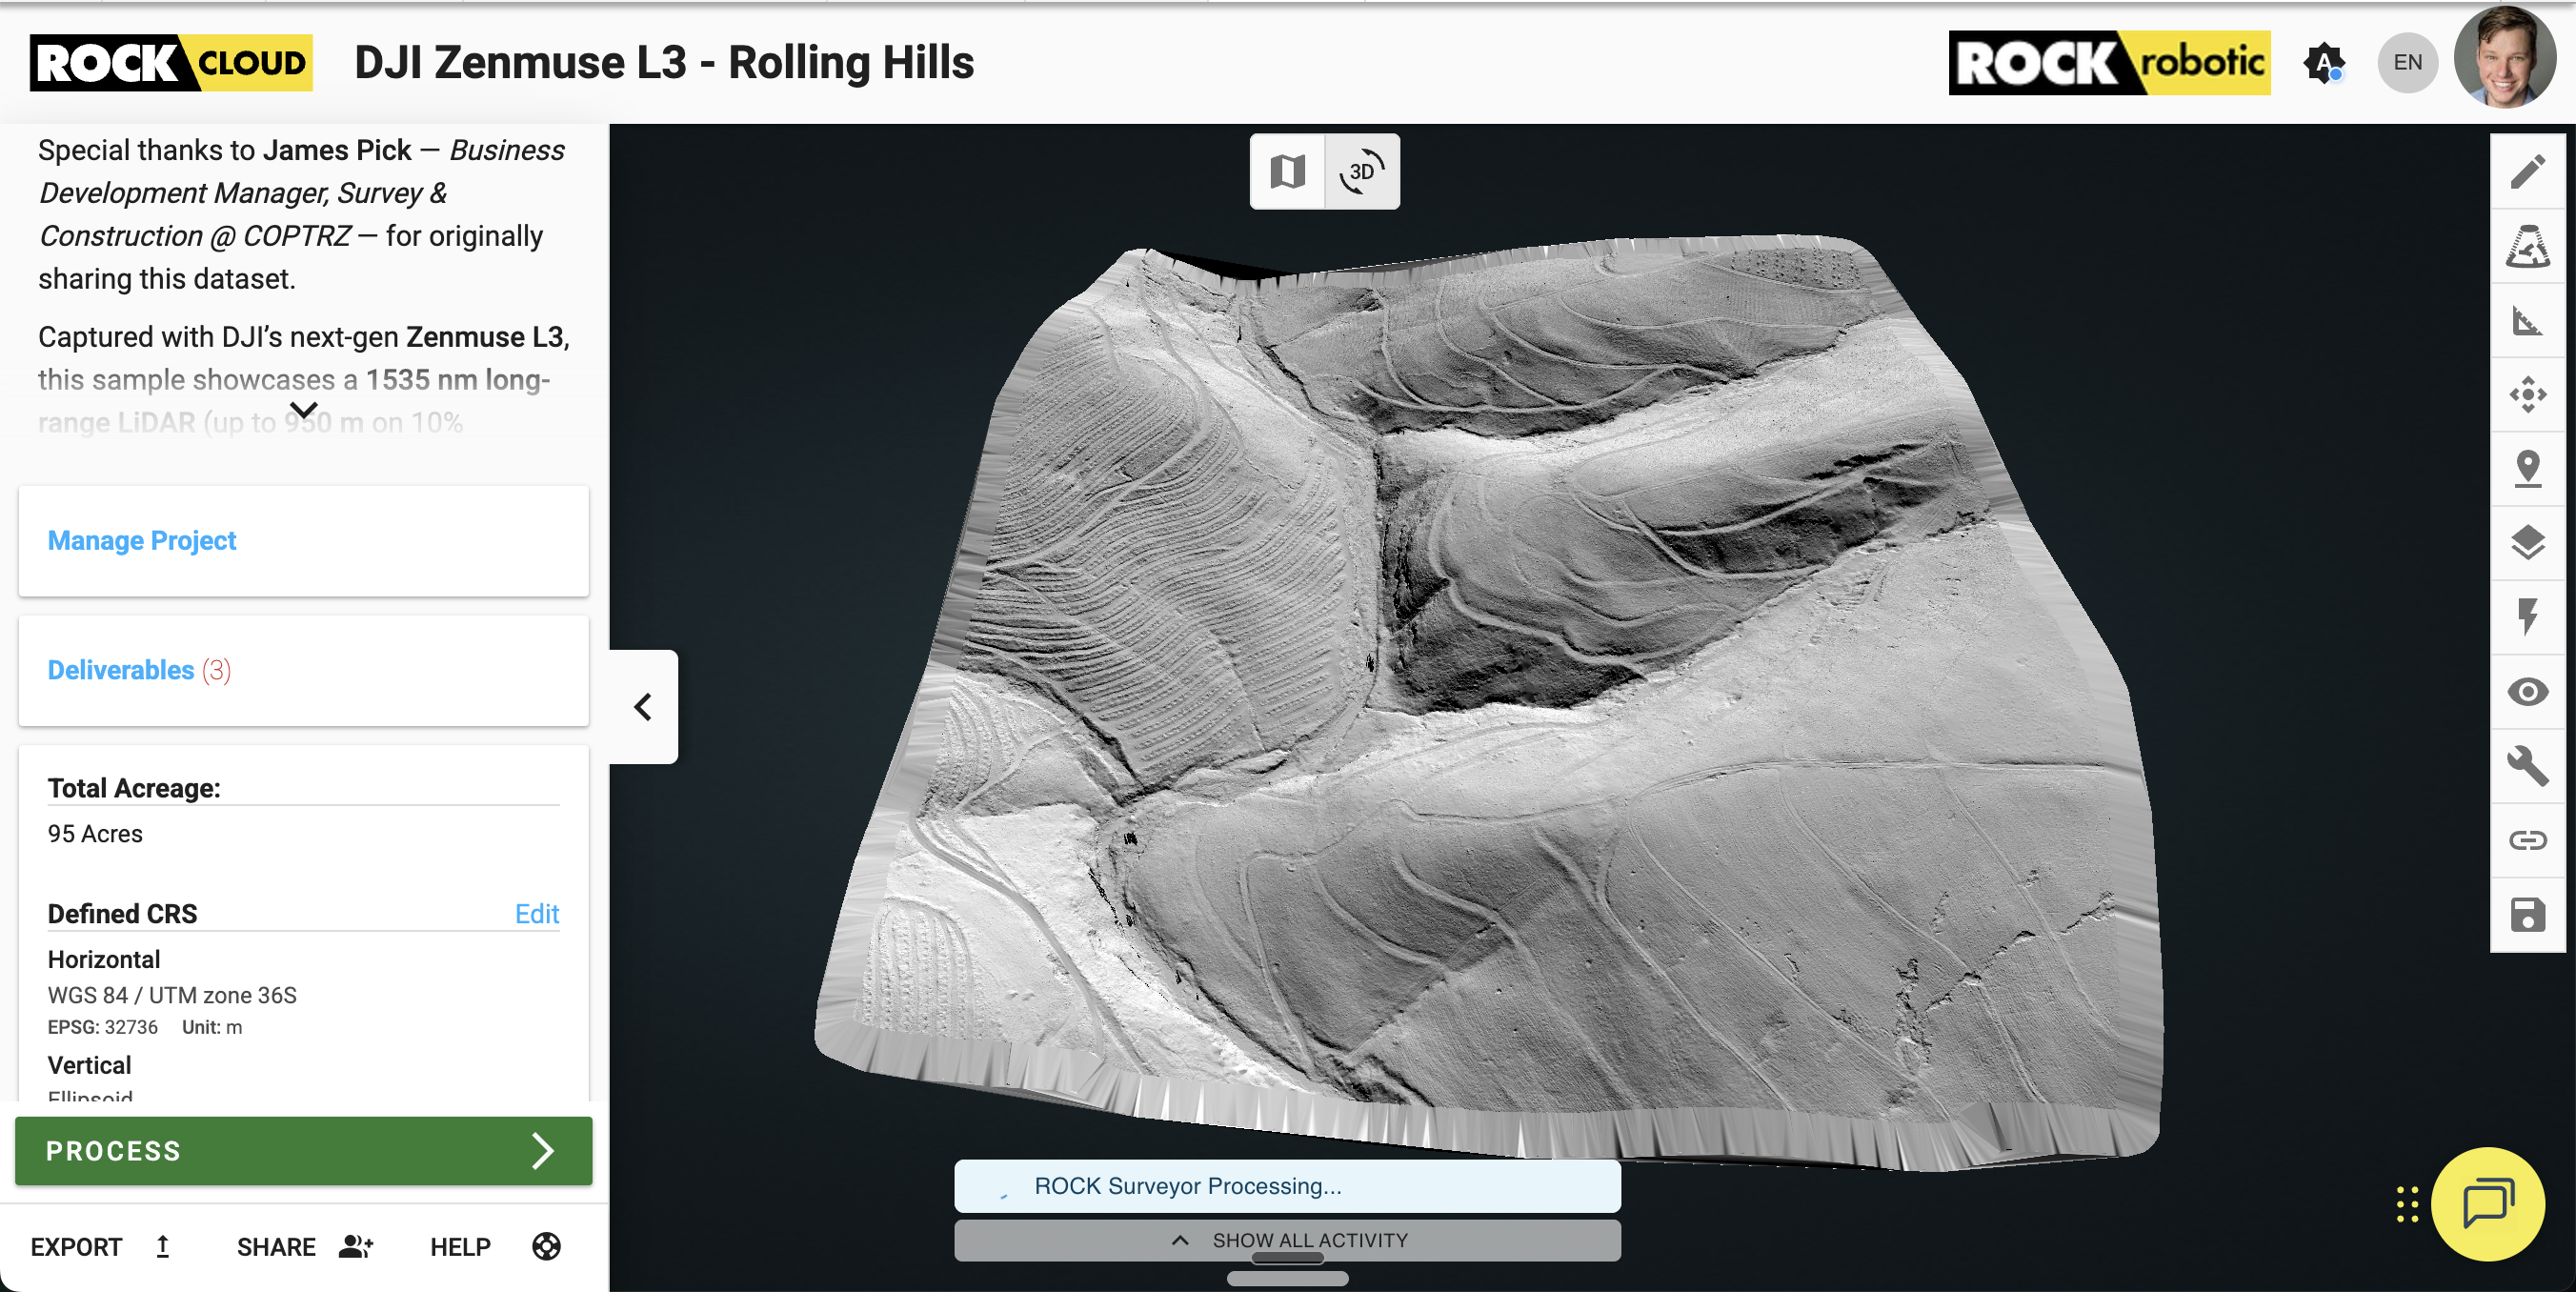This screenshot has height=1292, width=2576.
Task: Click the lightning quick-actions icon
Action: (2528, 617)
